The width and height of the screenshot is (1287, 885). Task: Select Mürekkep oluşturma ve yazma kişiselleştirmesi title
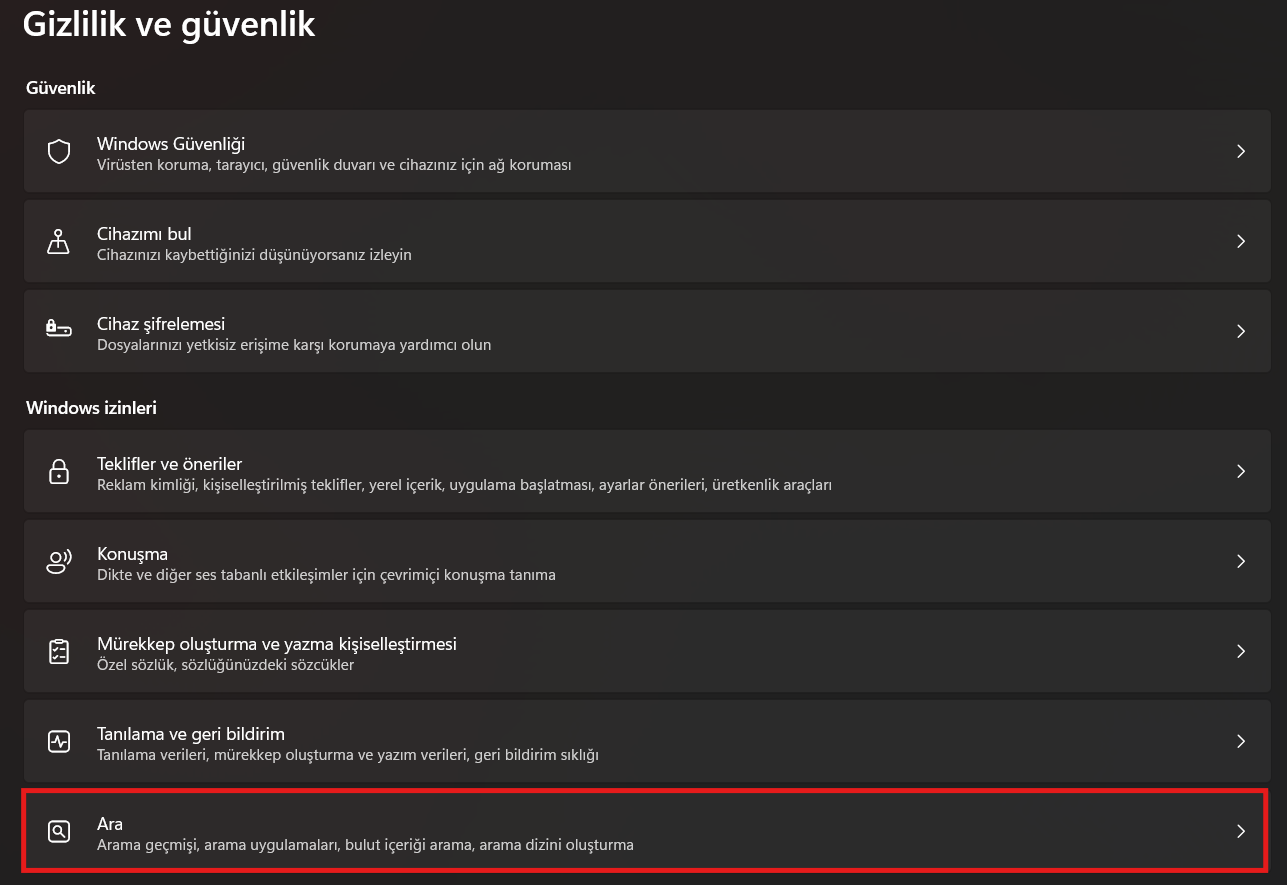(277, 644)
